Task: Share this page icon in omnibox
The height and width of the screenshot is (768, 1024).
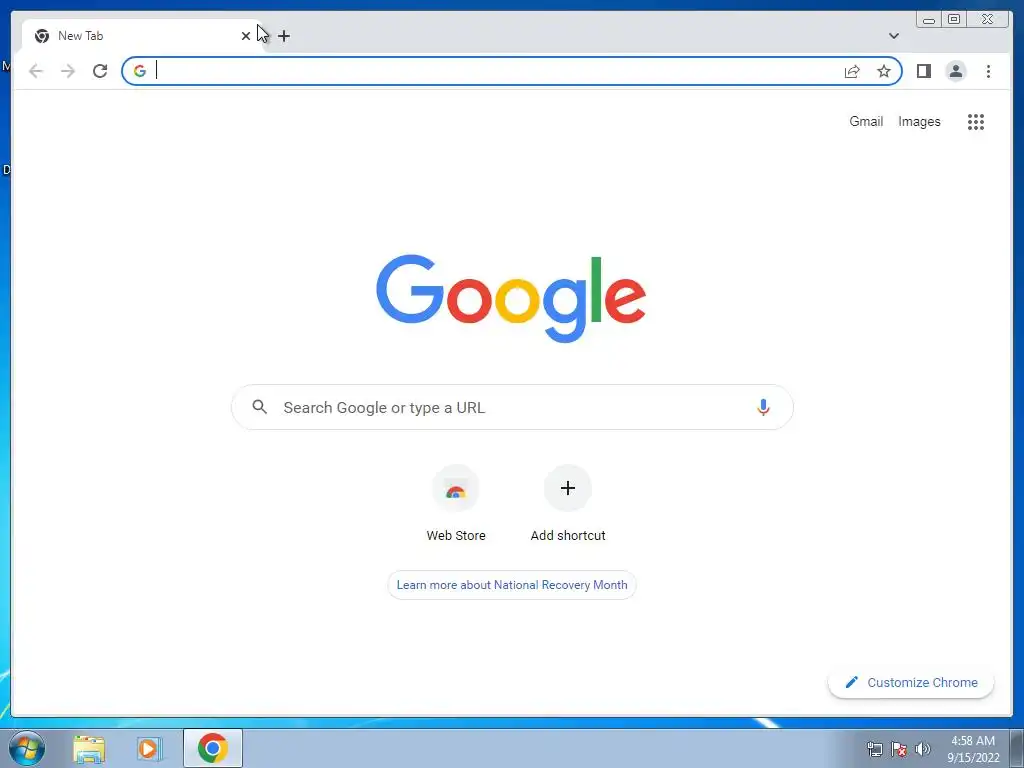Action: (x=852, y=71)
